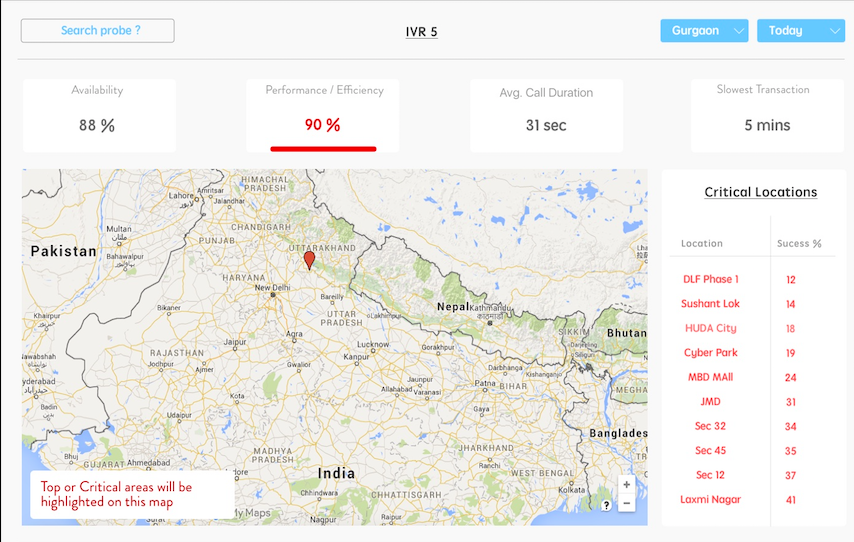Click the Jaipur city label on the map
The height and width of the screenshot is (542, 854).
(235, 342)
